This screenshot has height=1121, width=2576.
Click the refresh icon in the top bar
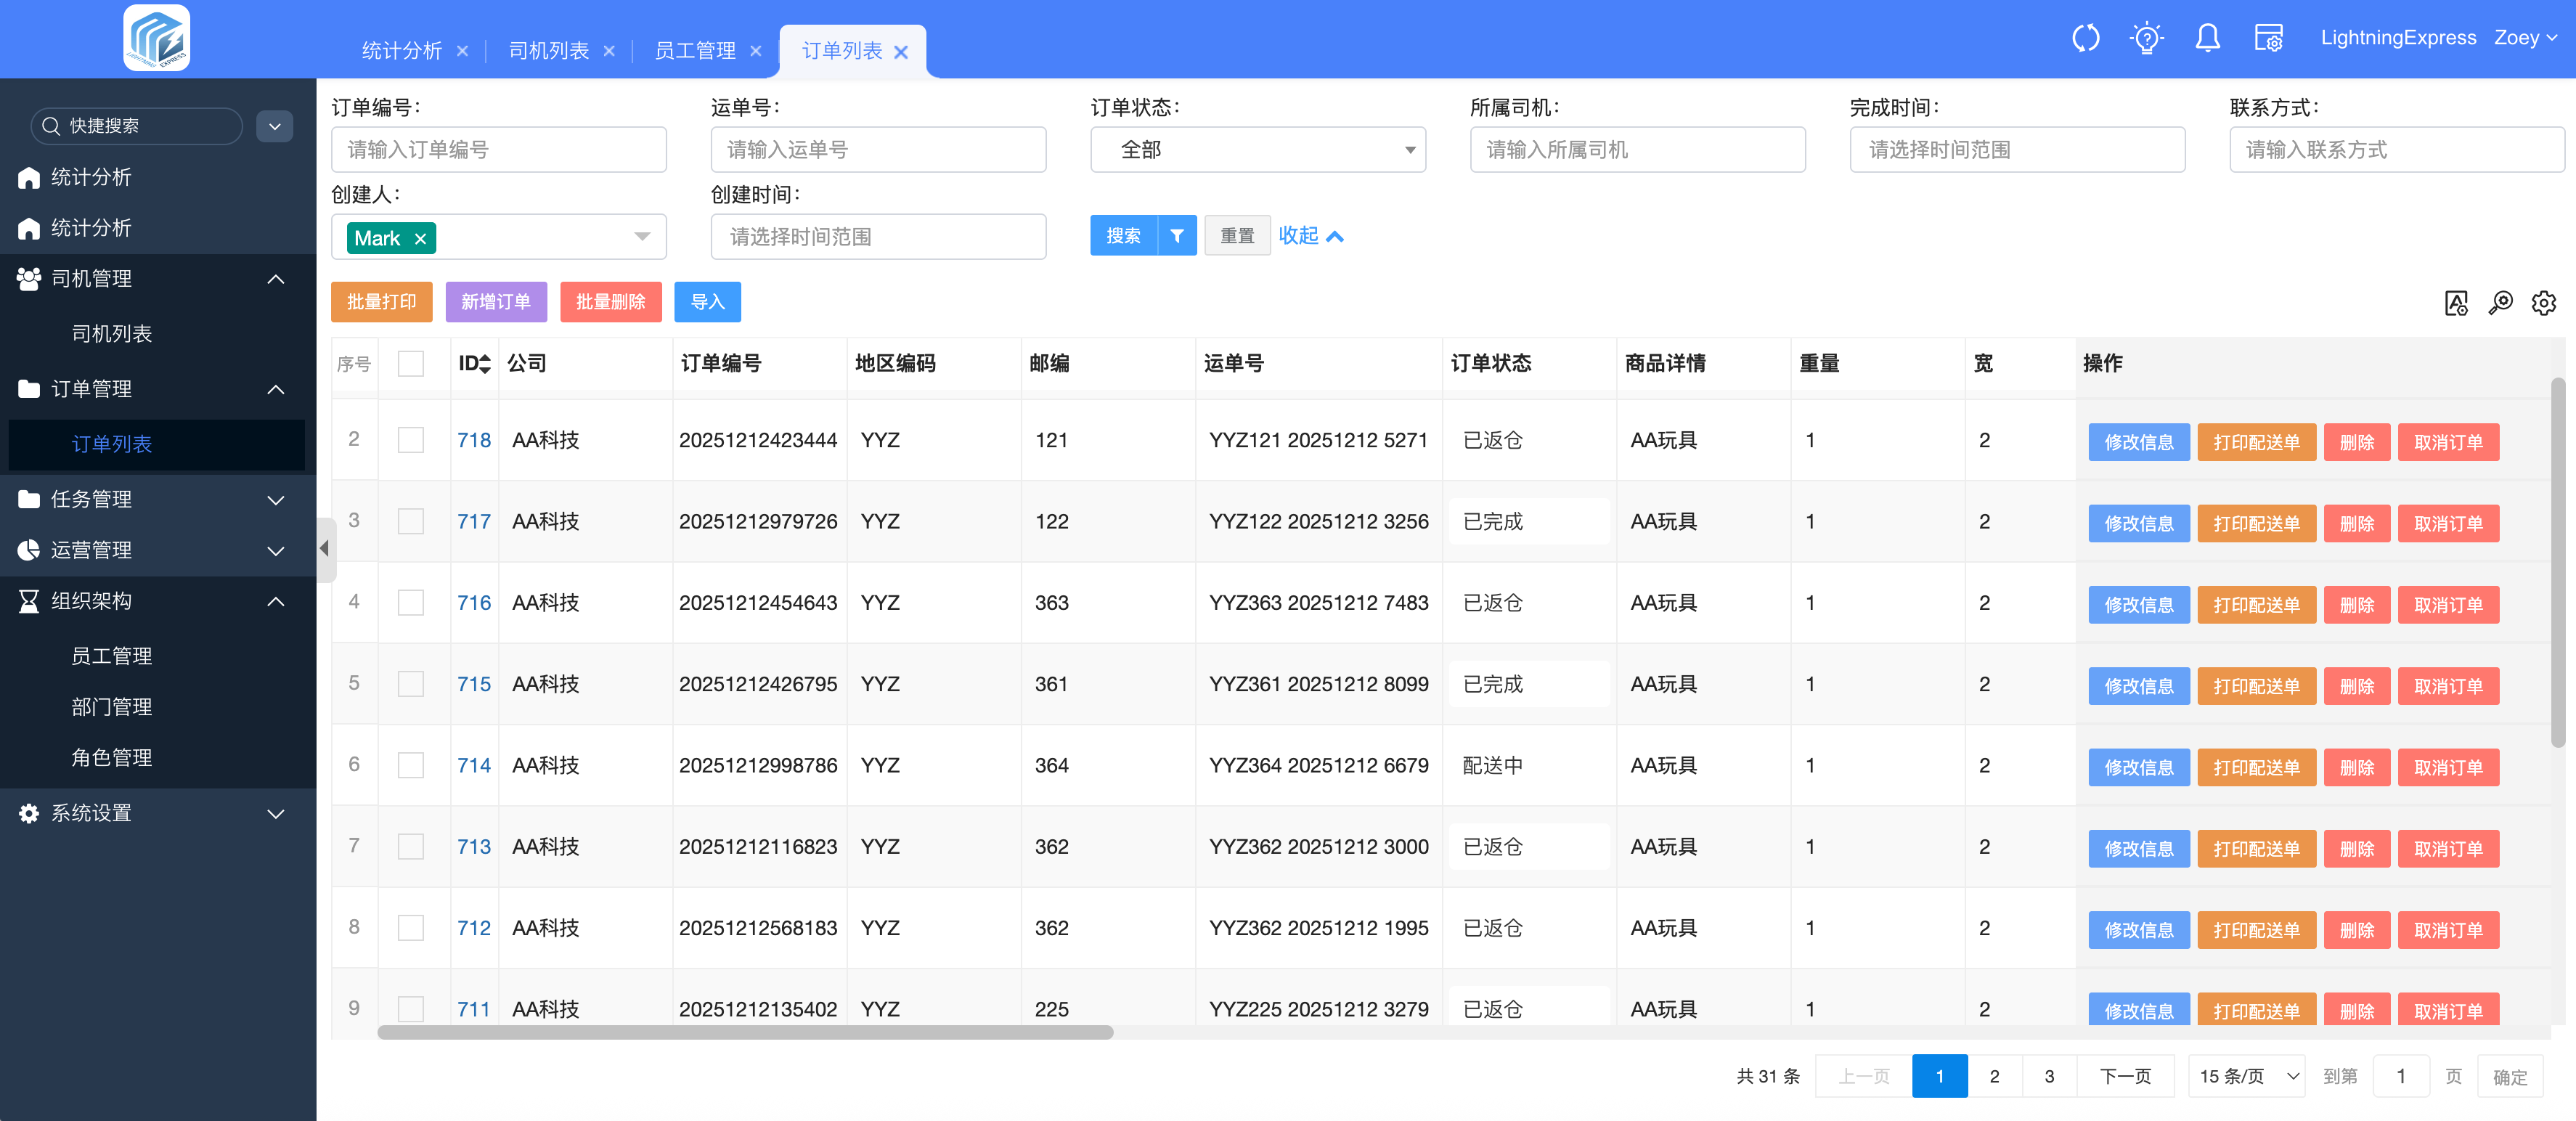tap(2085, 38)
